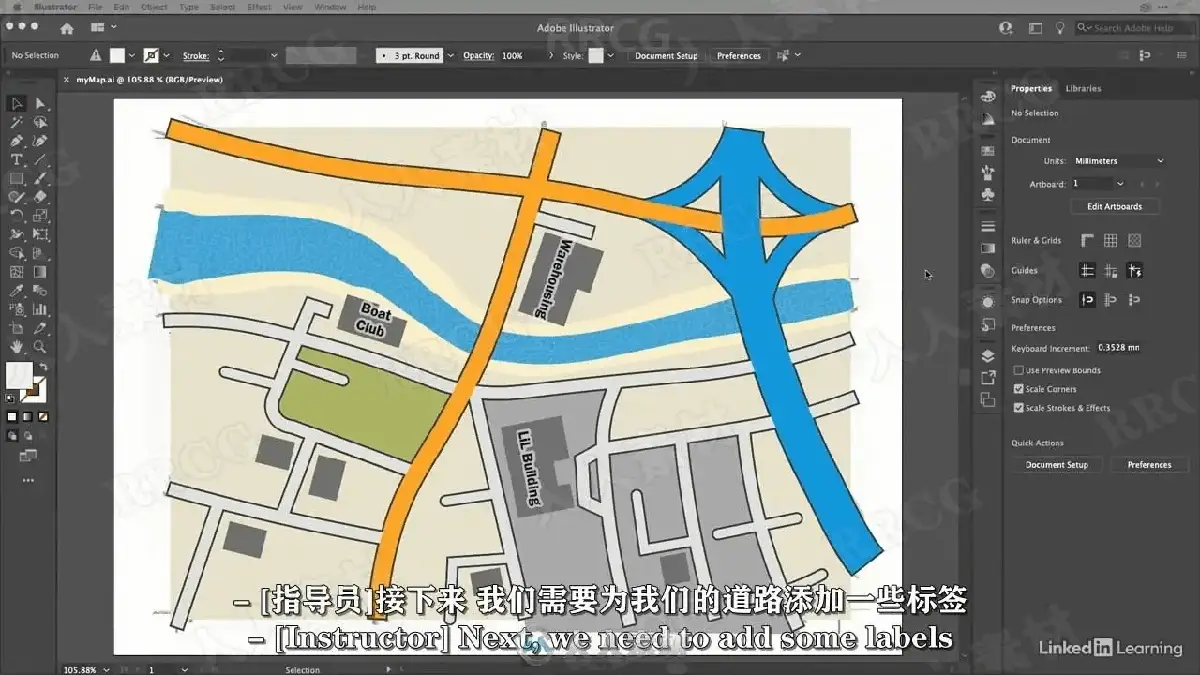Select the Curvature tool
Image resolution: width=1200 pixels, height=675 pixels.
tap(40, 141)
